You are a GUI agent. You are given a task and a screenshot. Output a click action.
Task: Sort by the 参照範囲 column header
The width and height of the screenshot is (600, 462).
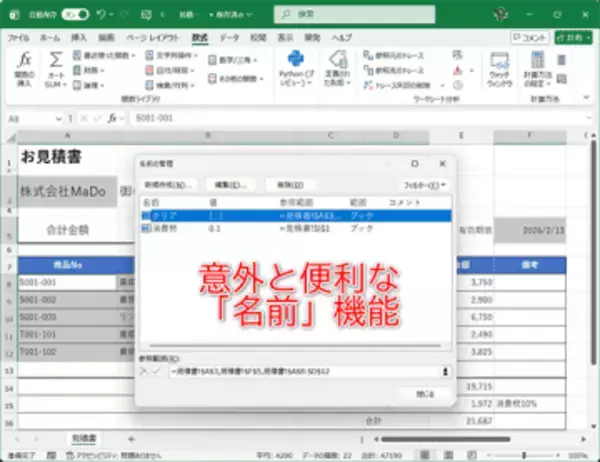point(296,202)
